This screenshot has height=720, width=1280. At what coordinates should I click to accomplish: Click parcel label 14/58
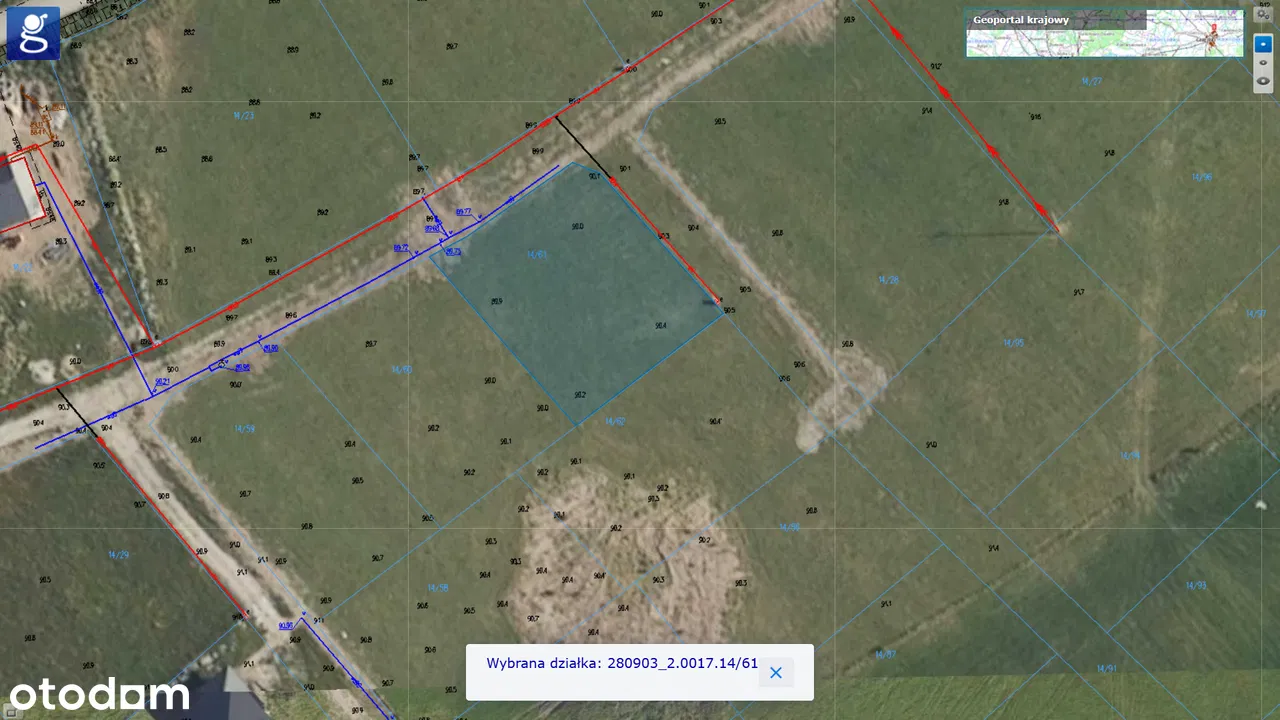coord(437,587)
